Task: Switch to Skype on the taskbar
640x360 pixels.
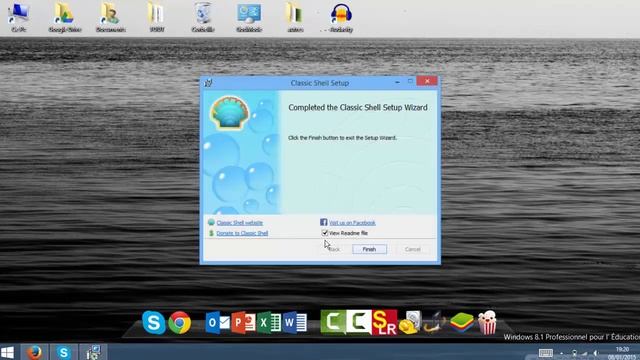Action: click(x=64, y=352)
